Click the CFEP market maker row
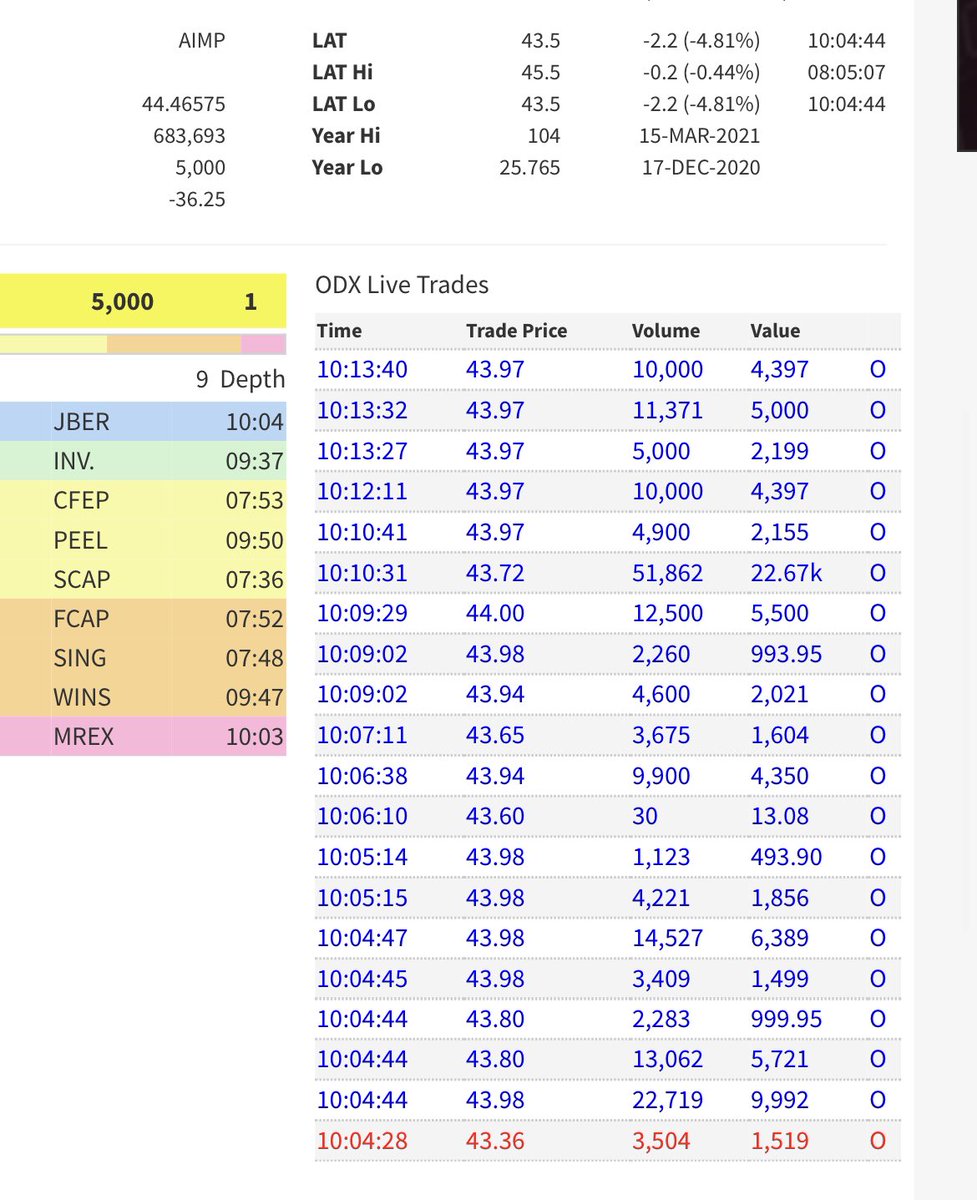 143,501
